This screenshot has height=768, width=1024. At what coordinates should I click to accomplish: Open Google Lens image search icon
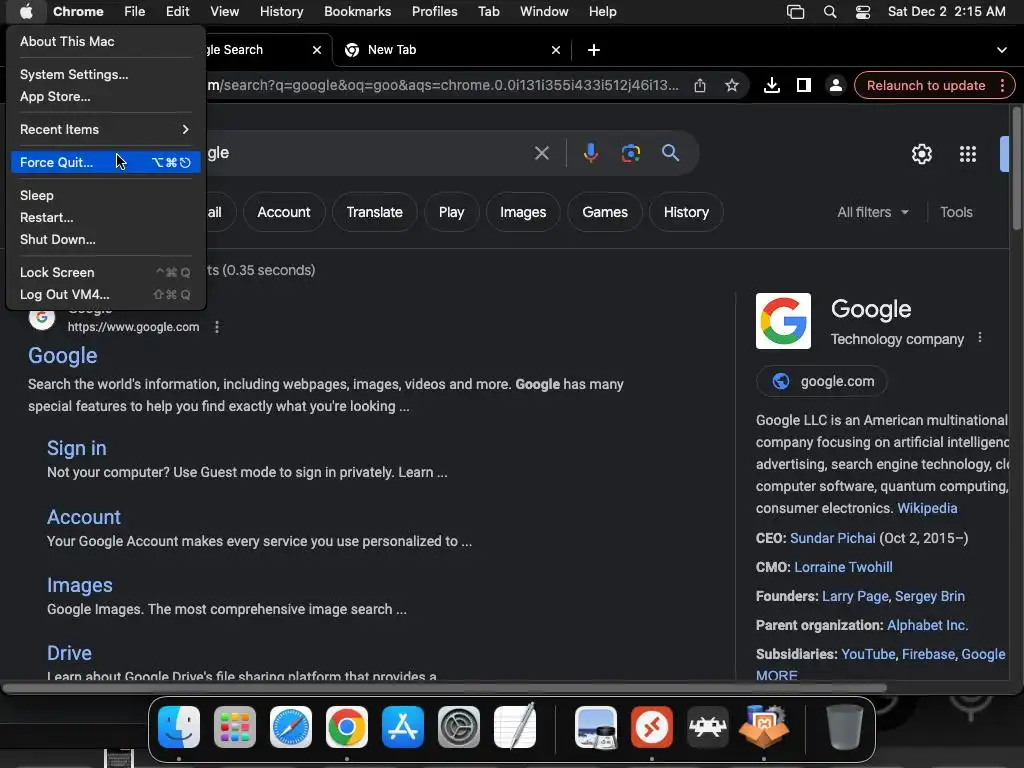tap(630, 153)
